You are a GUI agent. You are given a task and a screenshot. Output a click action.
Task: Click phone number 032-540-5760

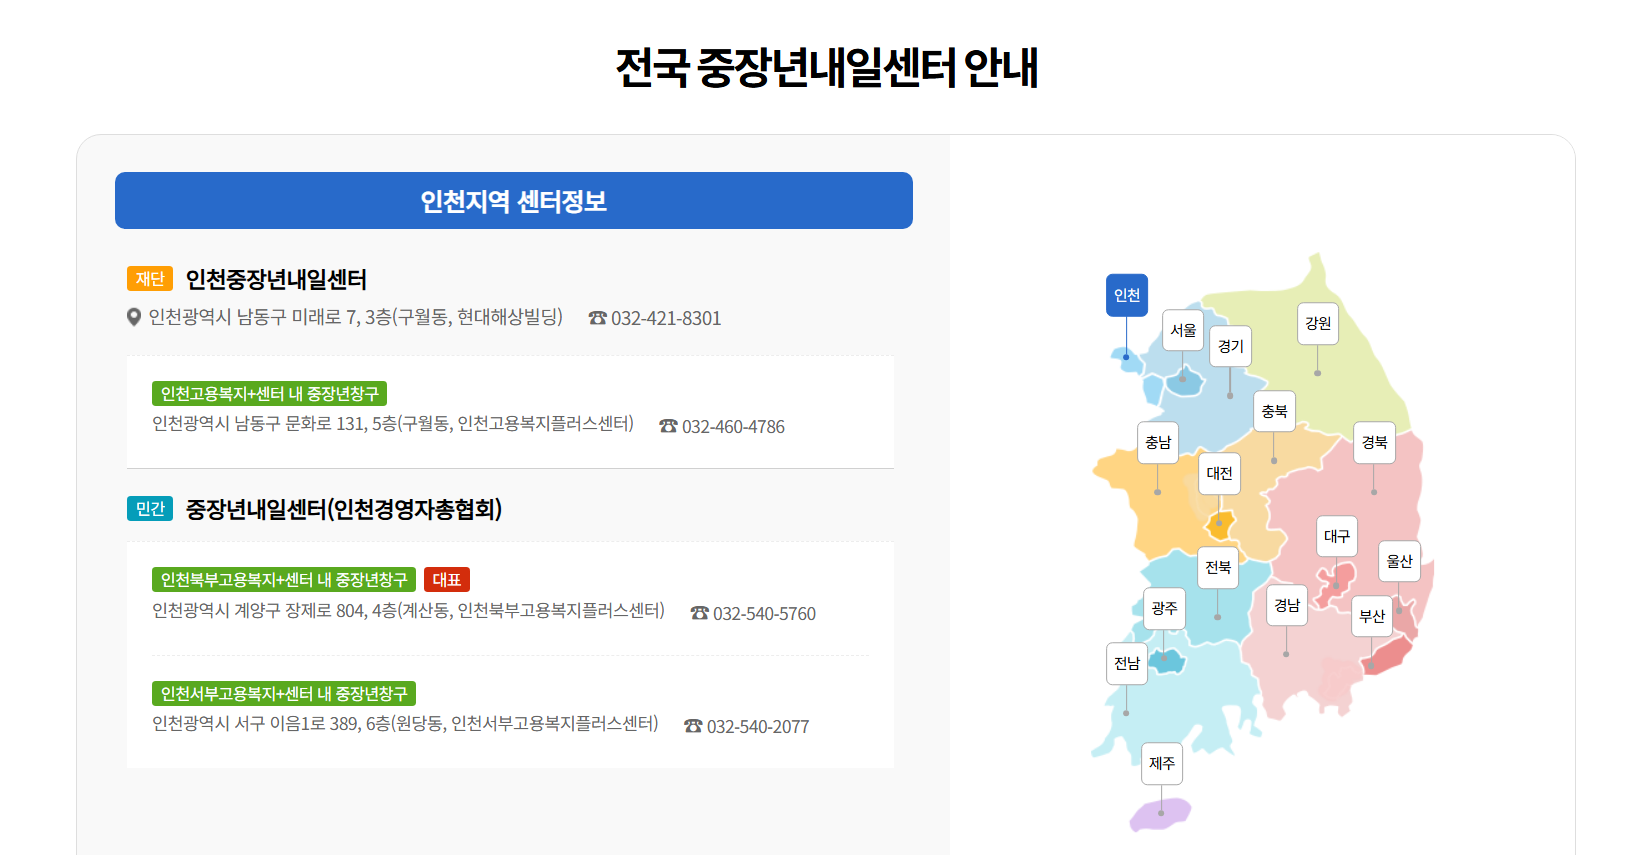(764, 614)
